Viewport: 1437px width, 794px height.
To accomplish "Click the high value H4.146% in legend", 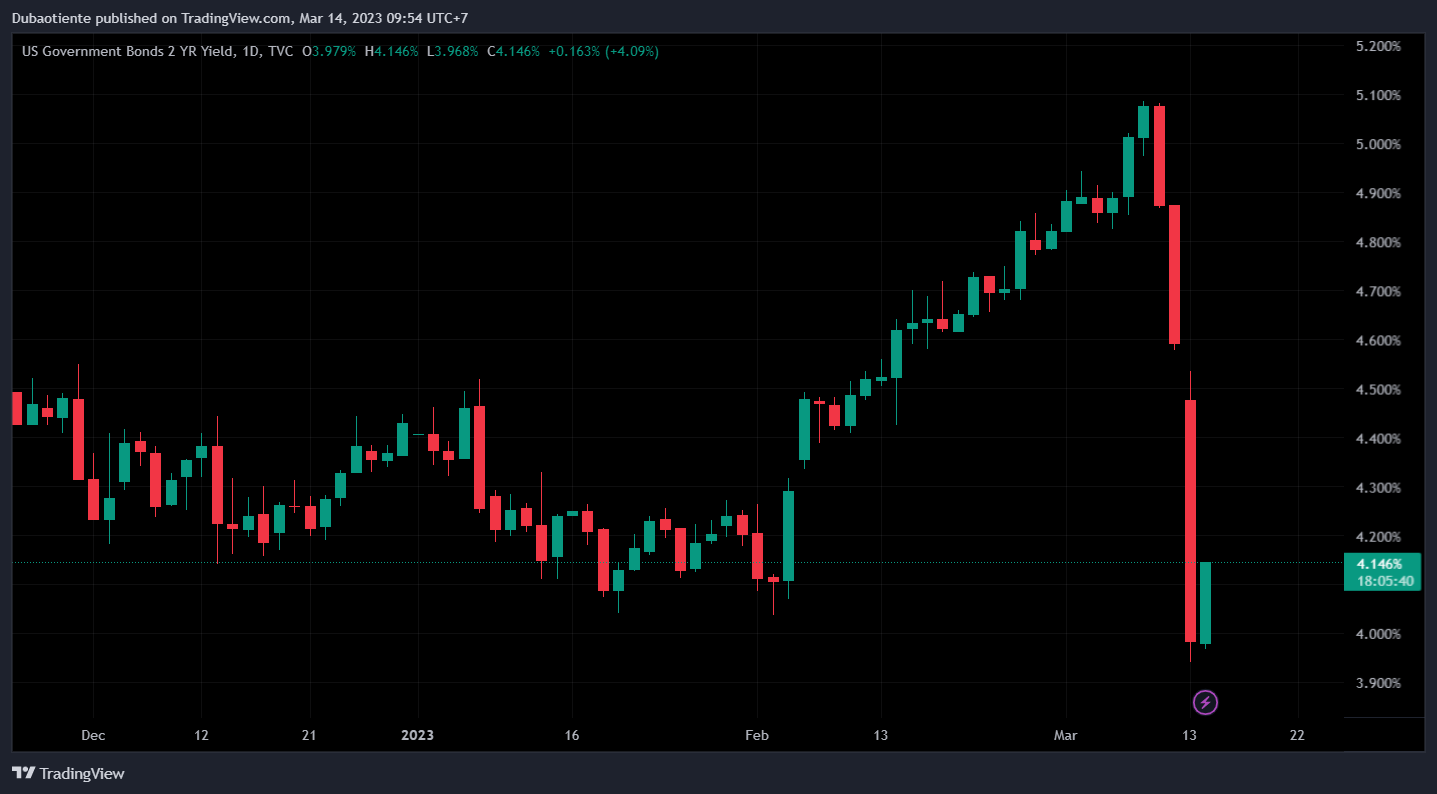I will [x=391, y=51].
